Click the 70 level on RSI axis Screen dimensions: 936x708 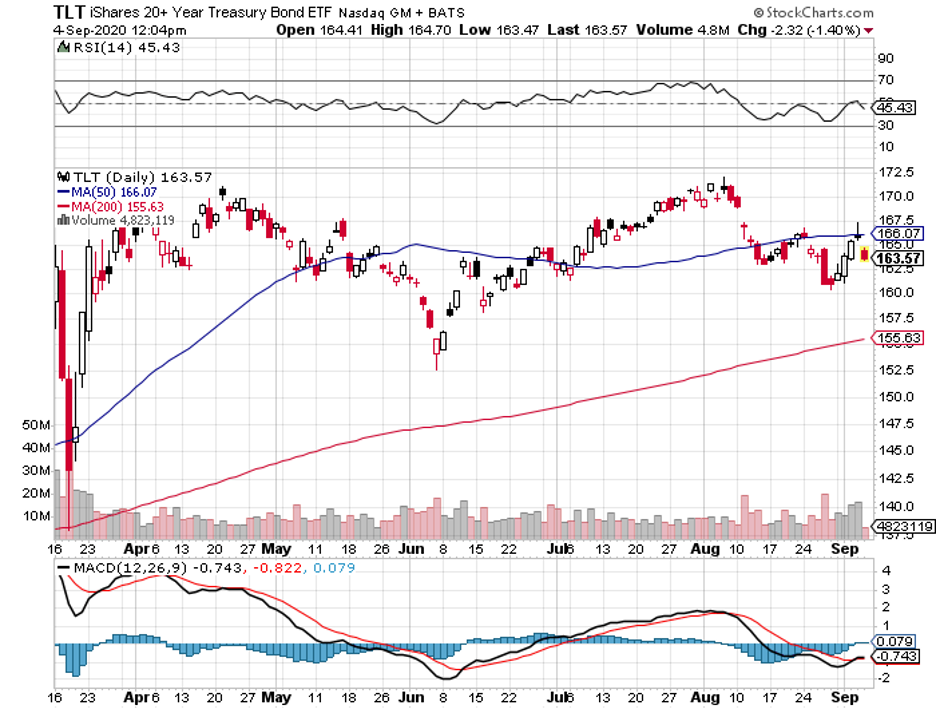886,80
